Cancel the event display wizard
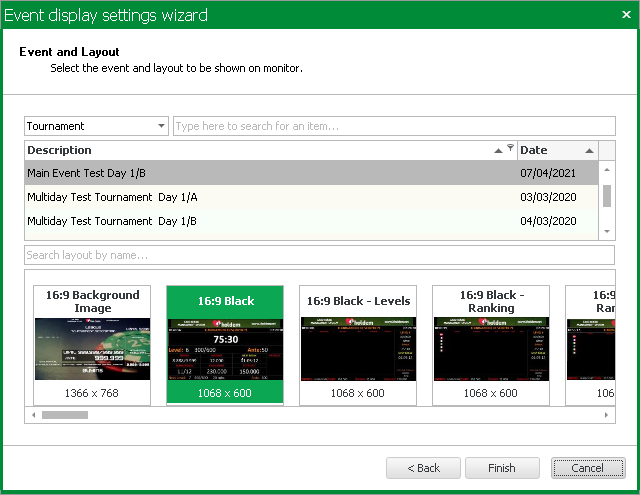Image resolution: width=640 pixels, height=495 pixels. pyautogui.click(x=588, y=468)
